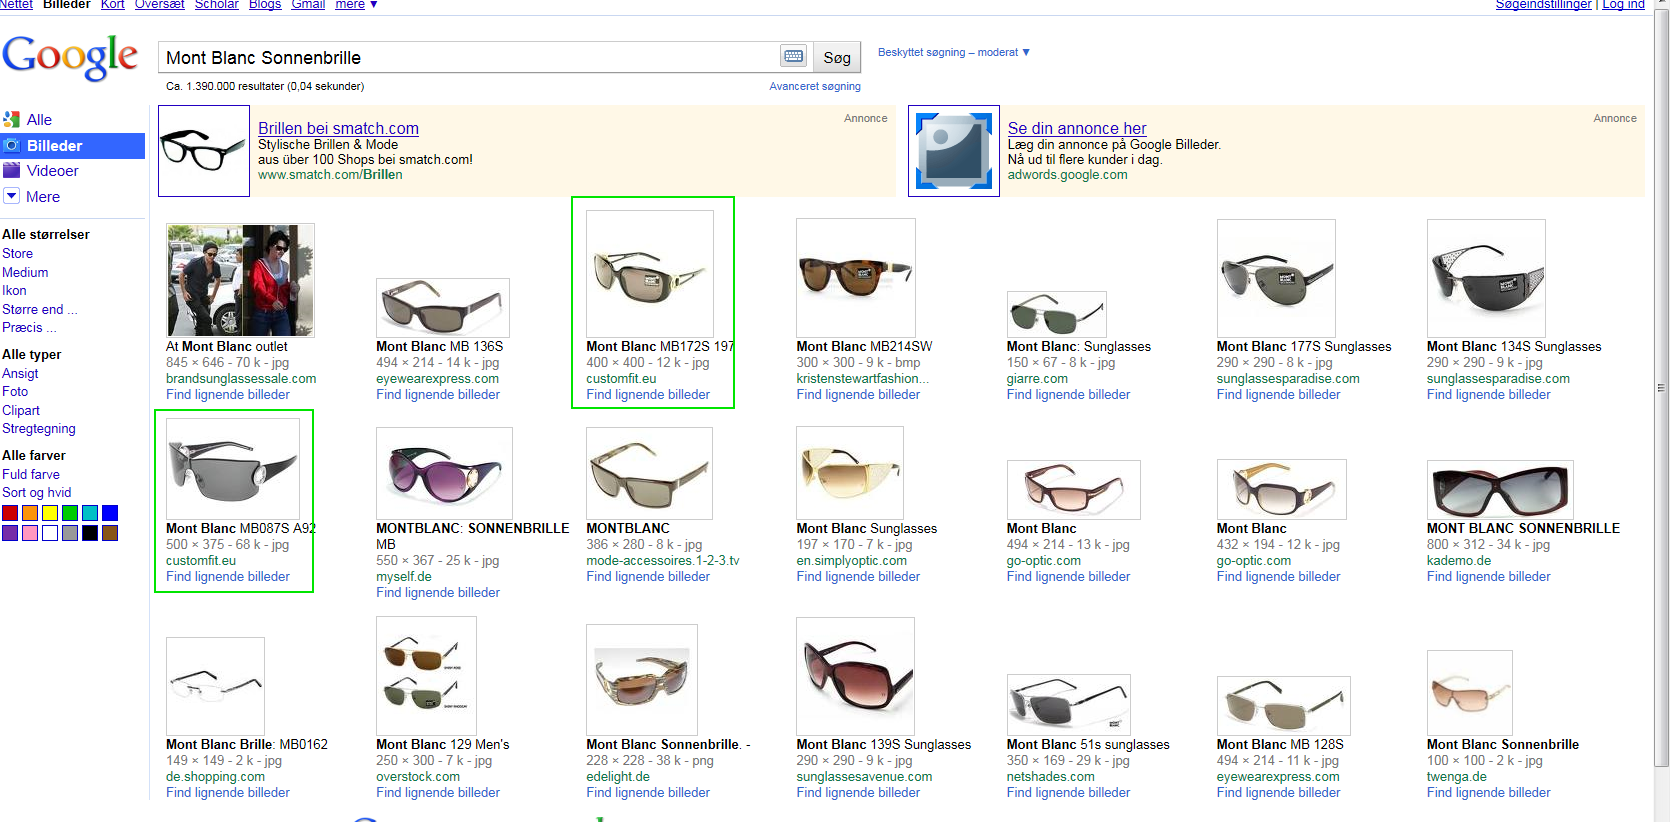Filter image size by Ikon
Image resolution: width=1670 pixels, height=822 pixels.
[14, 291]
